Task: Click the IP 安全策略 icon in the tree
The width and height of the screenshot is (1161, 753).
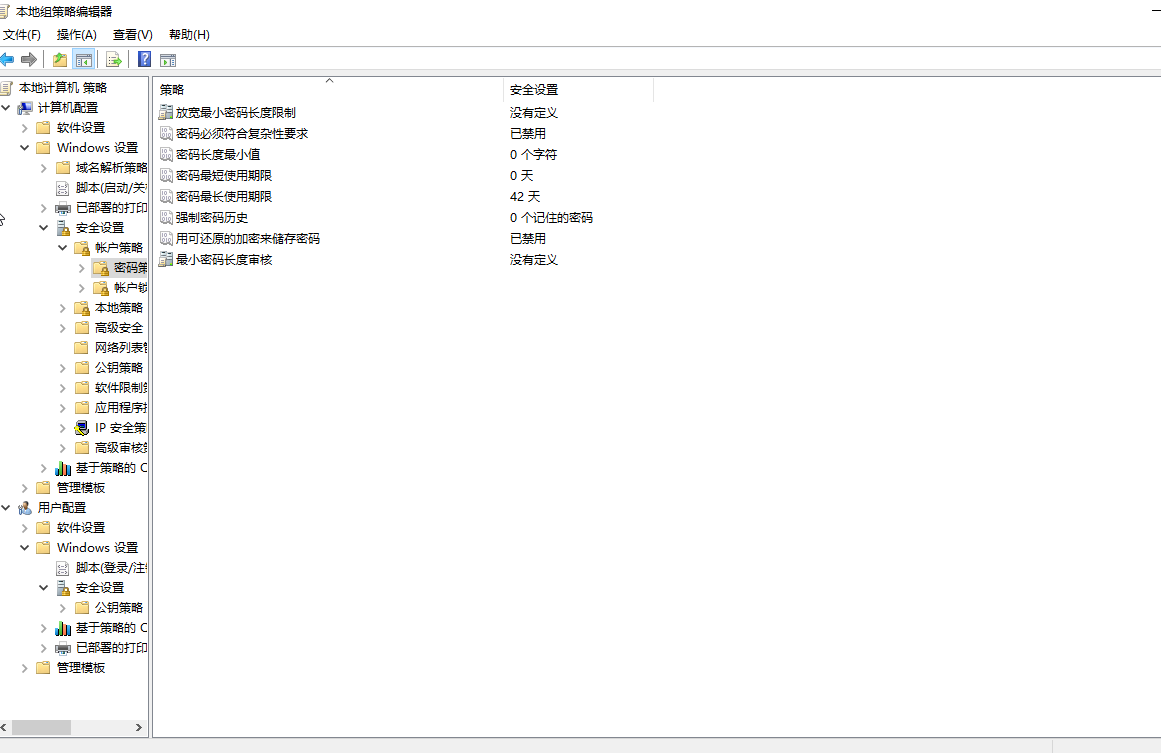Action: [x=82, y=428]
